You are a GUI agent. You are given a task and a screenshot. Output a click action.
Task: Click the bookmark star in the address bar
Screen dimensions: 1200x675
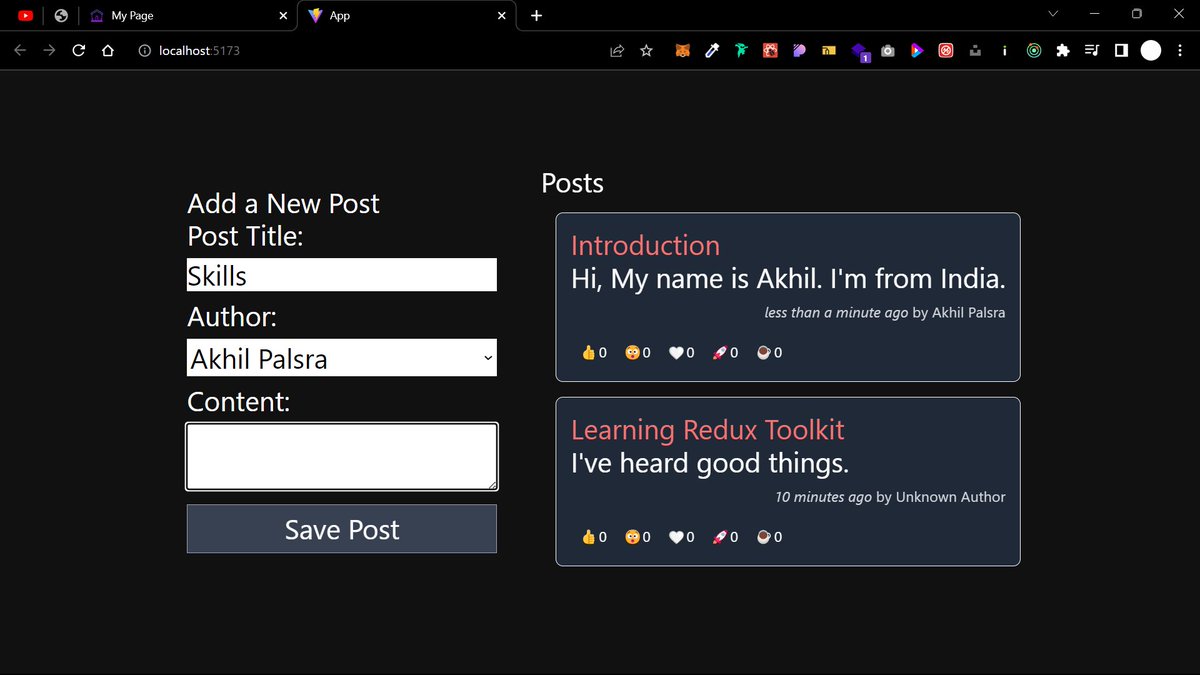tap(646, 50)
